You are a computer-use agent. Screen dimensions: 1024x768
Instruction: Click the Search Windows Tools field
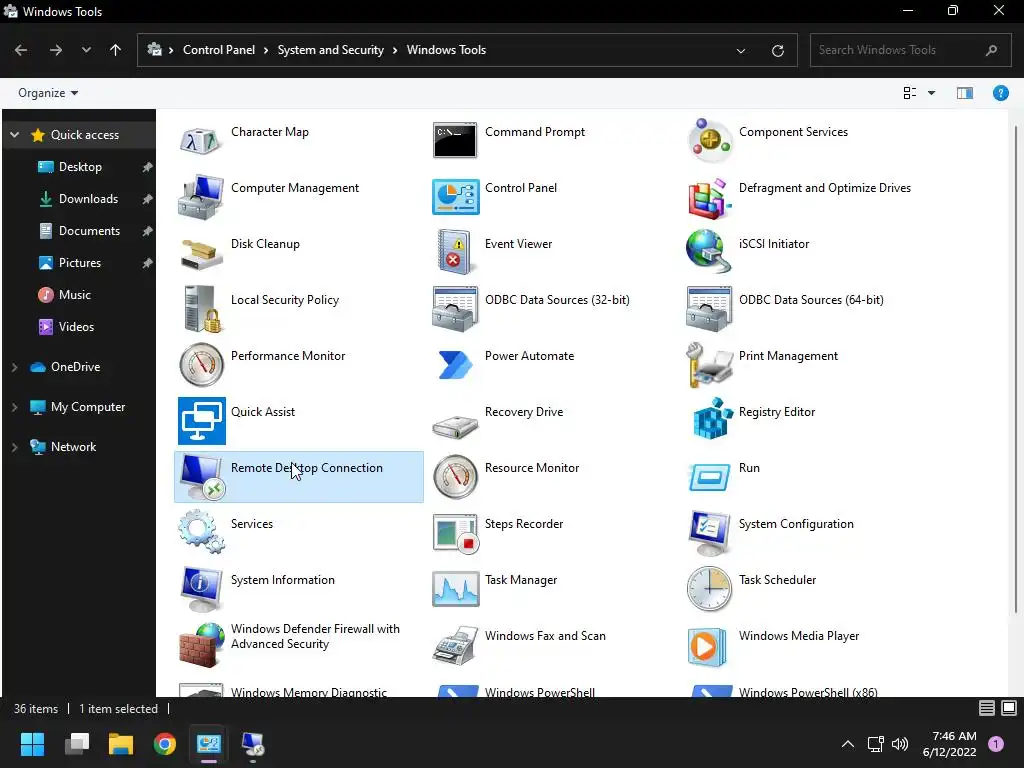click(x=910, y=50)
